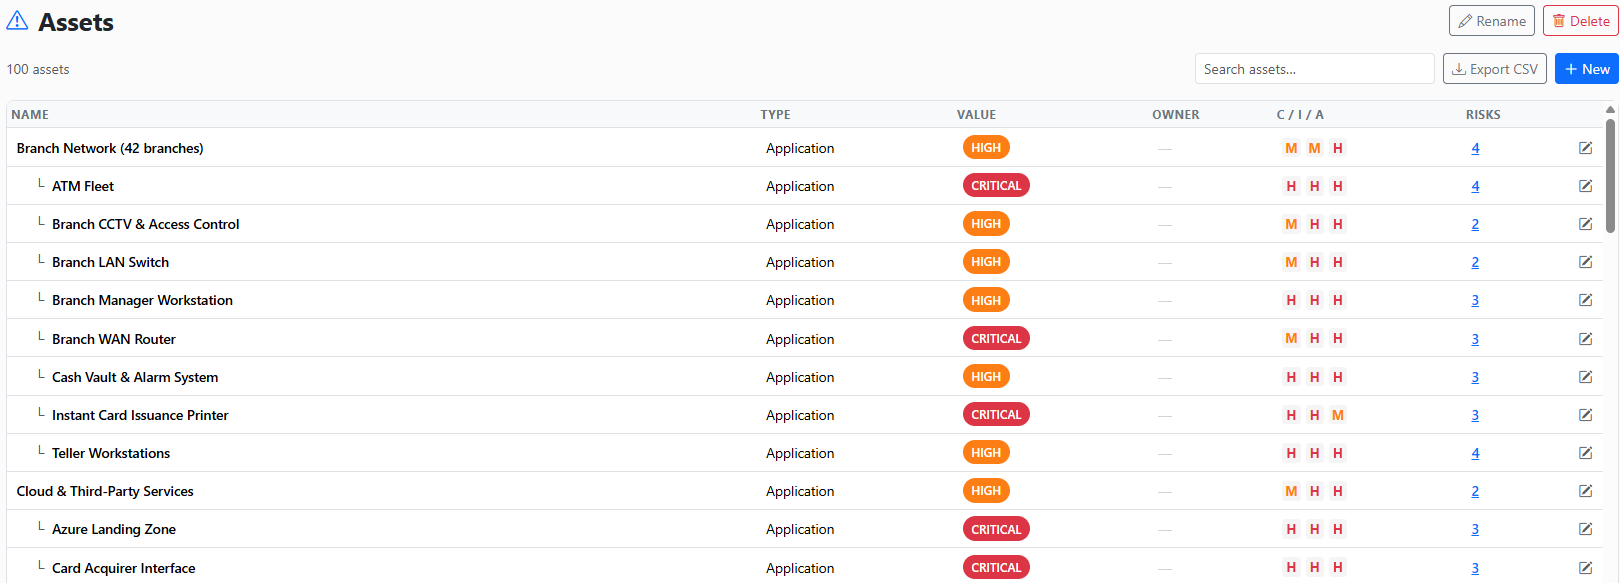Click the RISKS column header
1620x583 pixels.
click(x=1483, y=115)
